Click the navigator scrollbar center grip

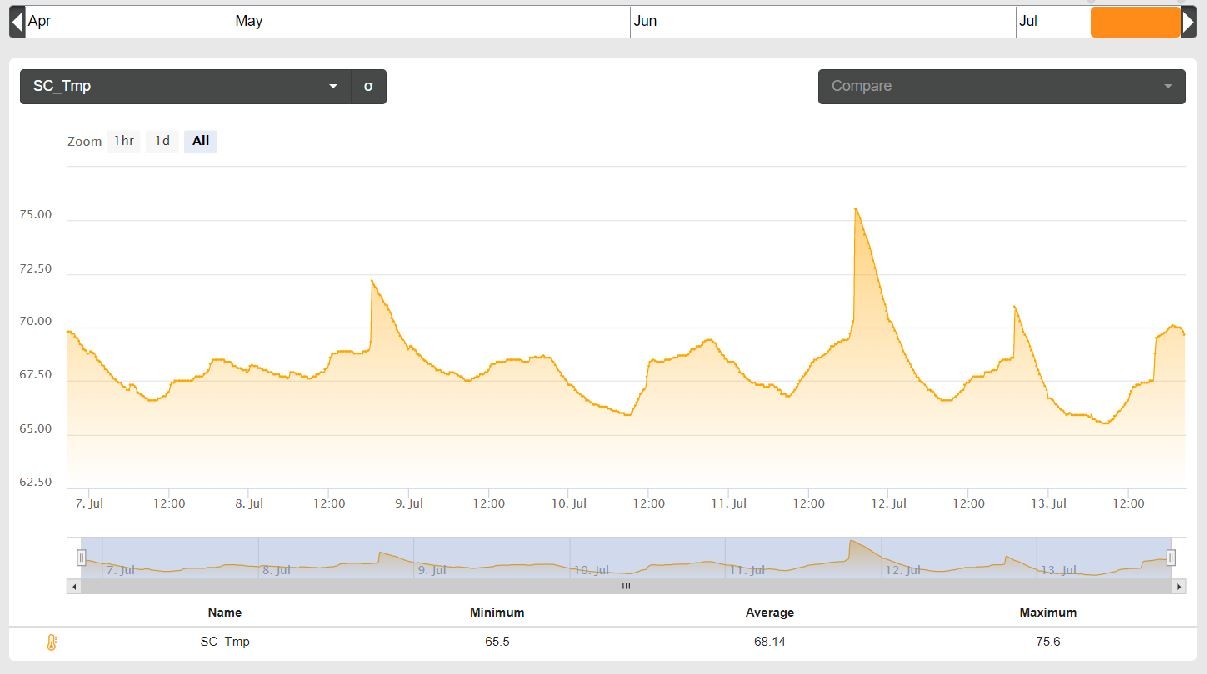(626, 586)
